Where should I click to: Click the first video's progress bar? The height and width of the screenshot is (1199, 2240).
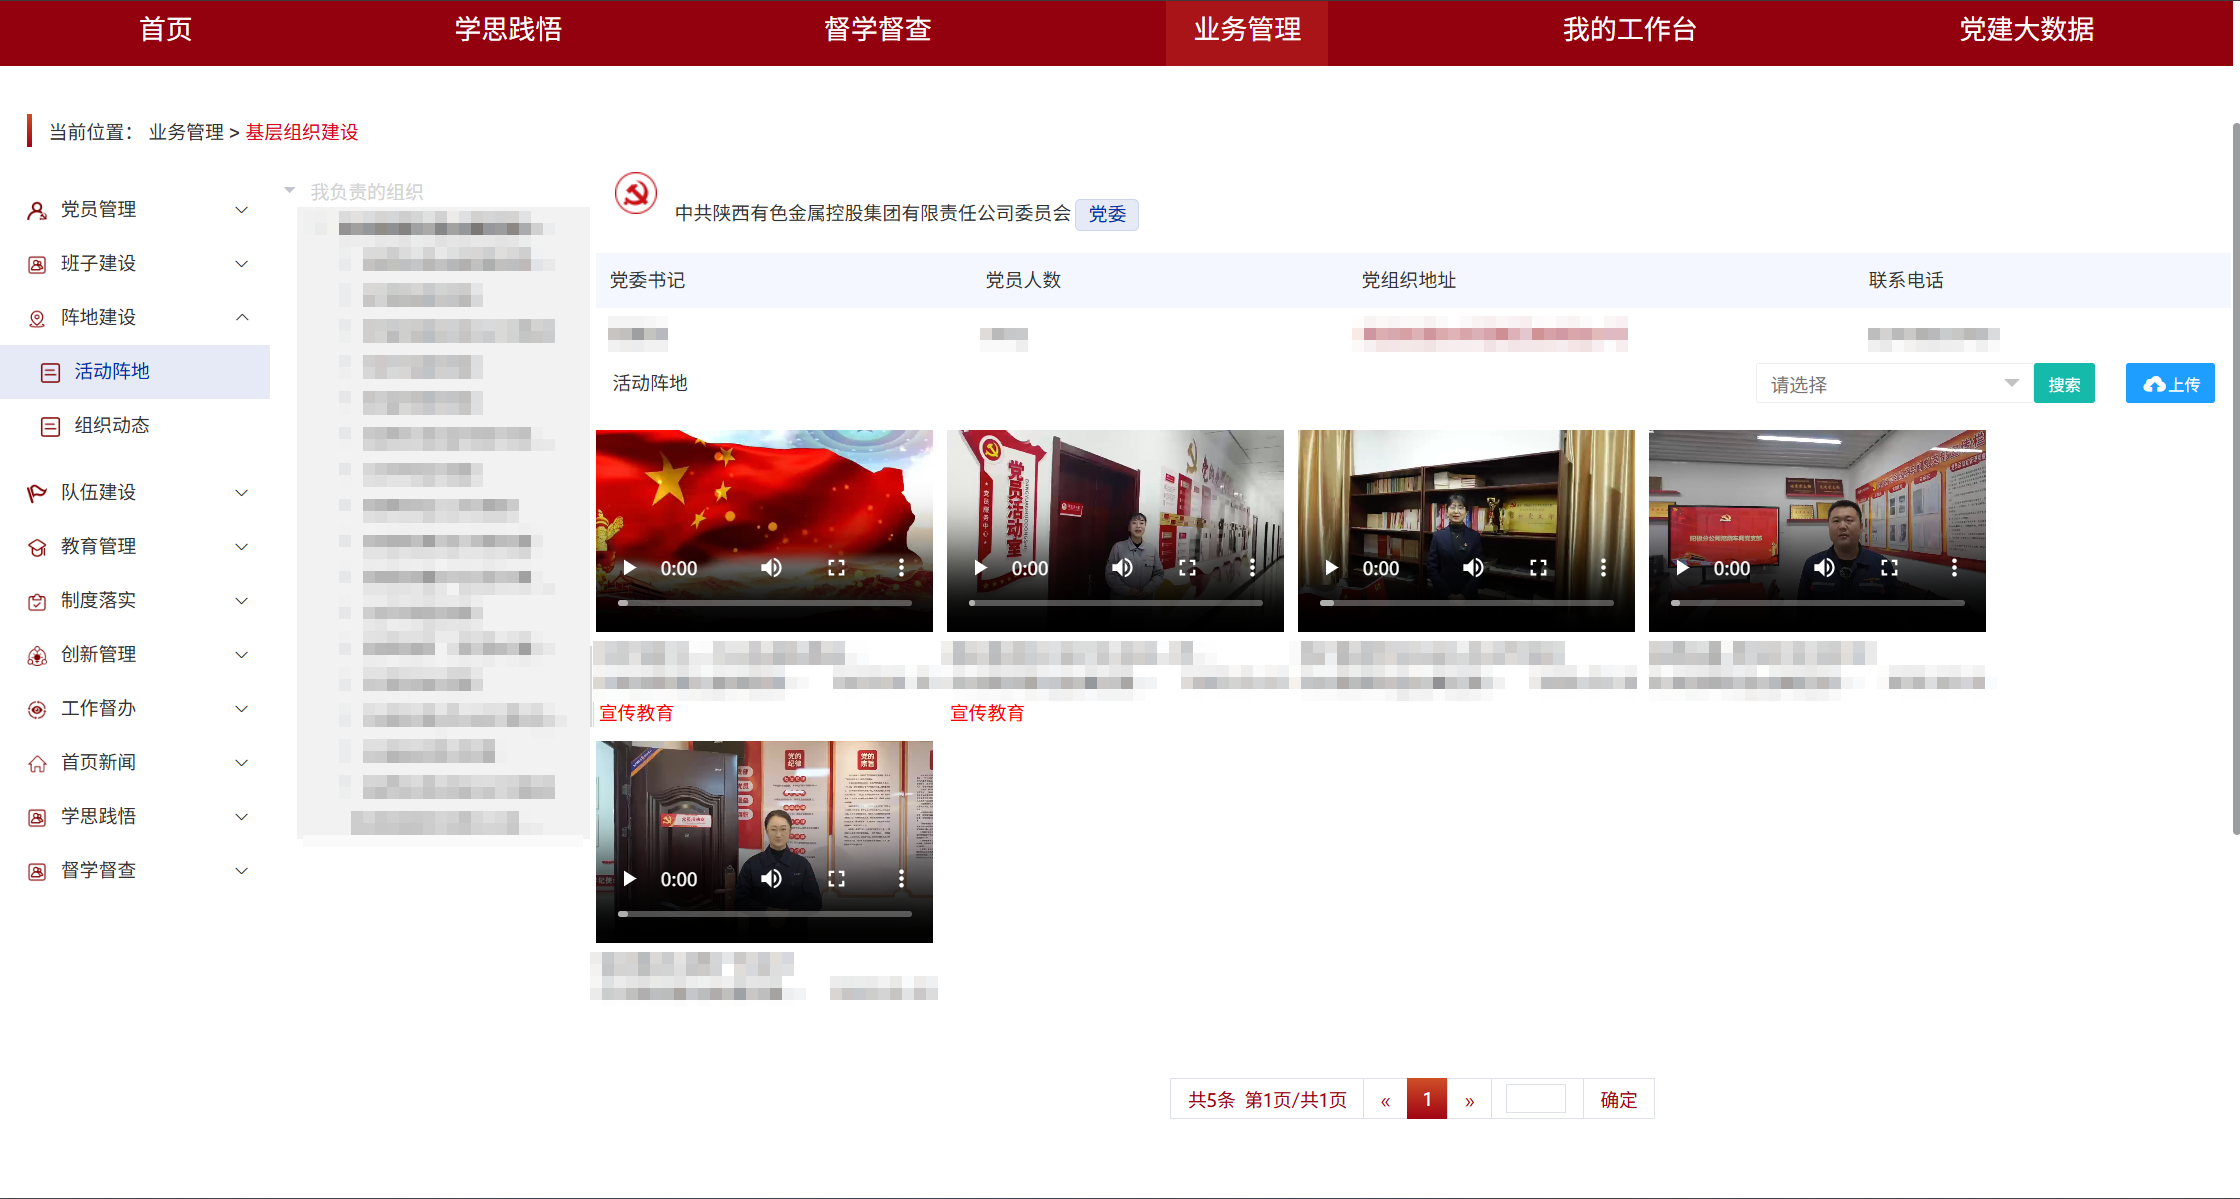point(764,603)
